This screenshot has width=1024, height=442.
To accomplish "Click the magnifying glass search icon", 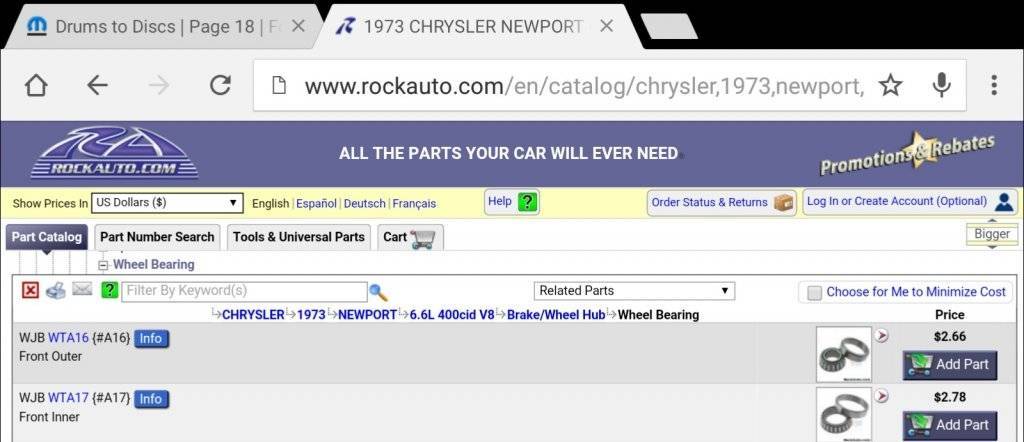I will tap(378, 292).
